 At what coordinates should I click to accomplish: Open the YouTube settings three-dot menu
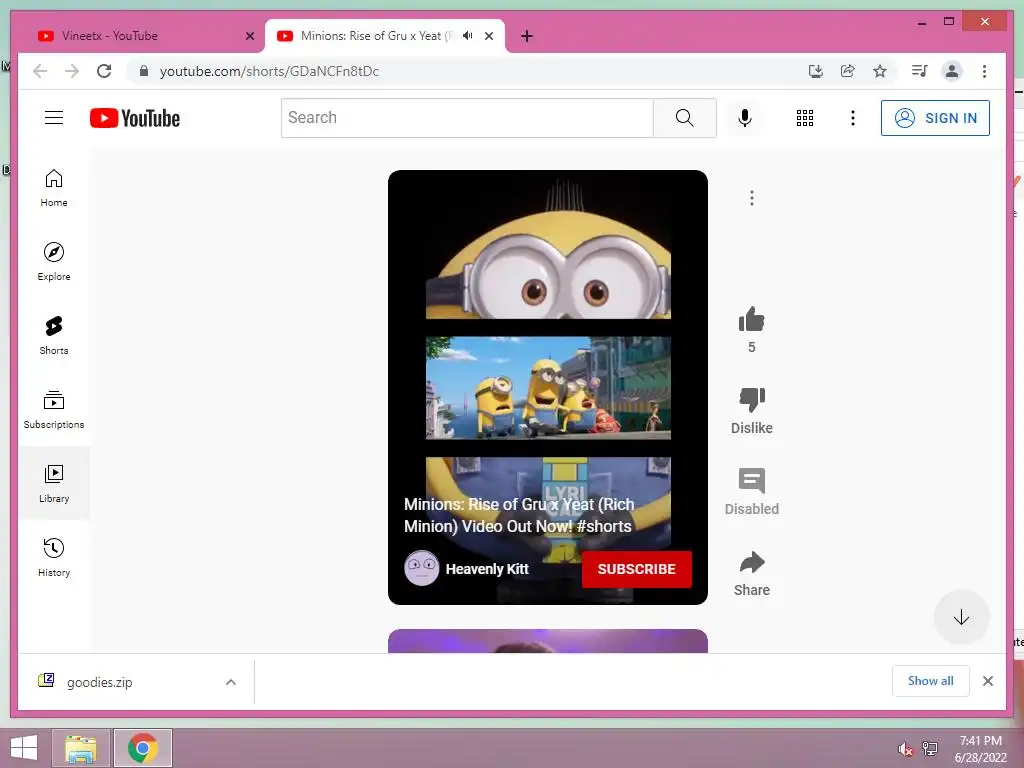(852, 118)
